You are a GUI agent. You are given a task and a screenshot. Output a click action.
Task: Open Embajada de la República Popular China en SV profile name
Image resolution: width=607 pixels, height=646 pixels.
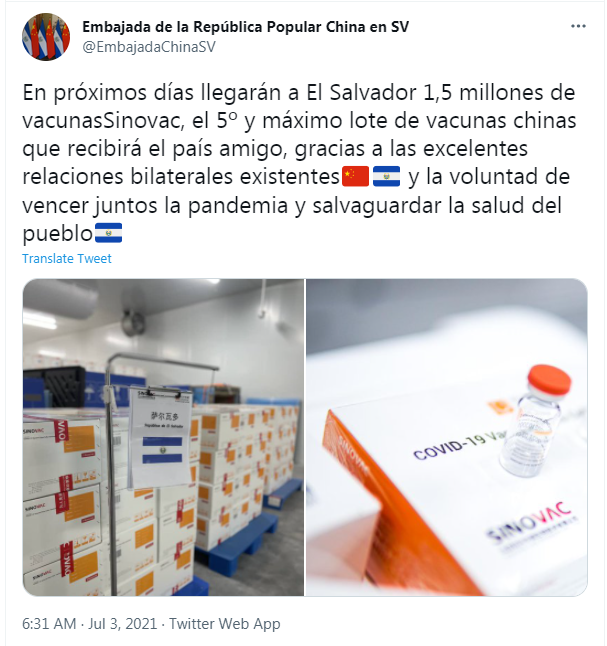click(x=246, y=27)
